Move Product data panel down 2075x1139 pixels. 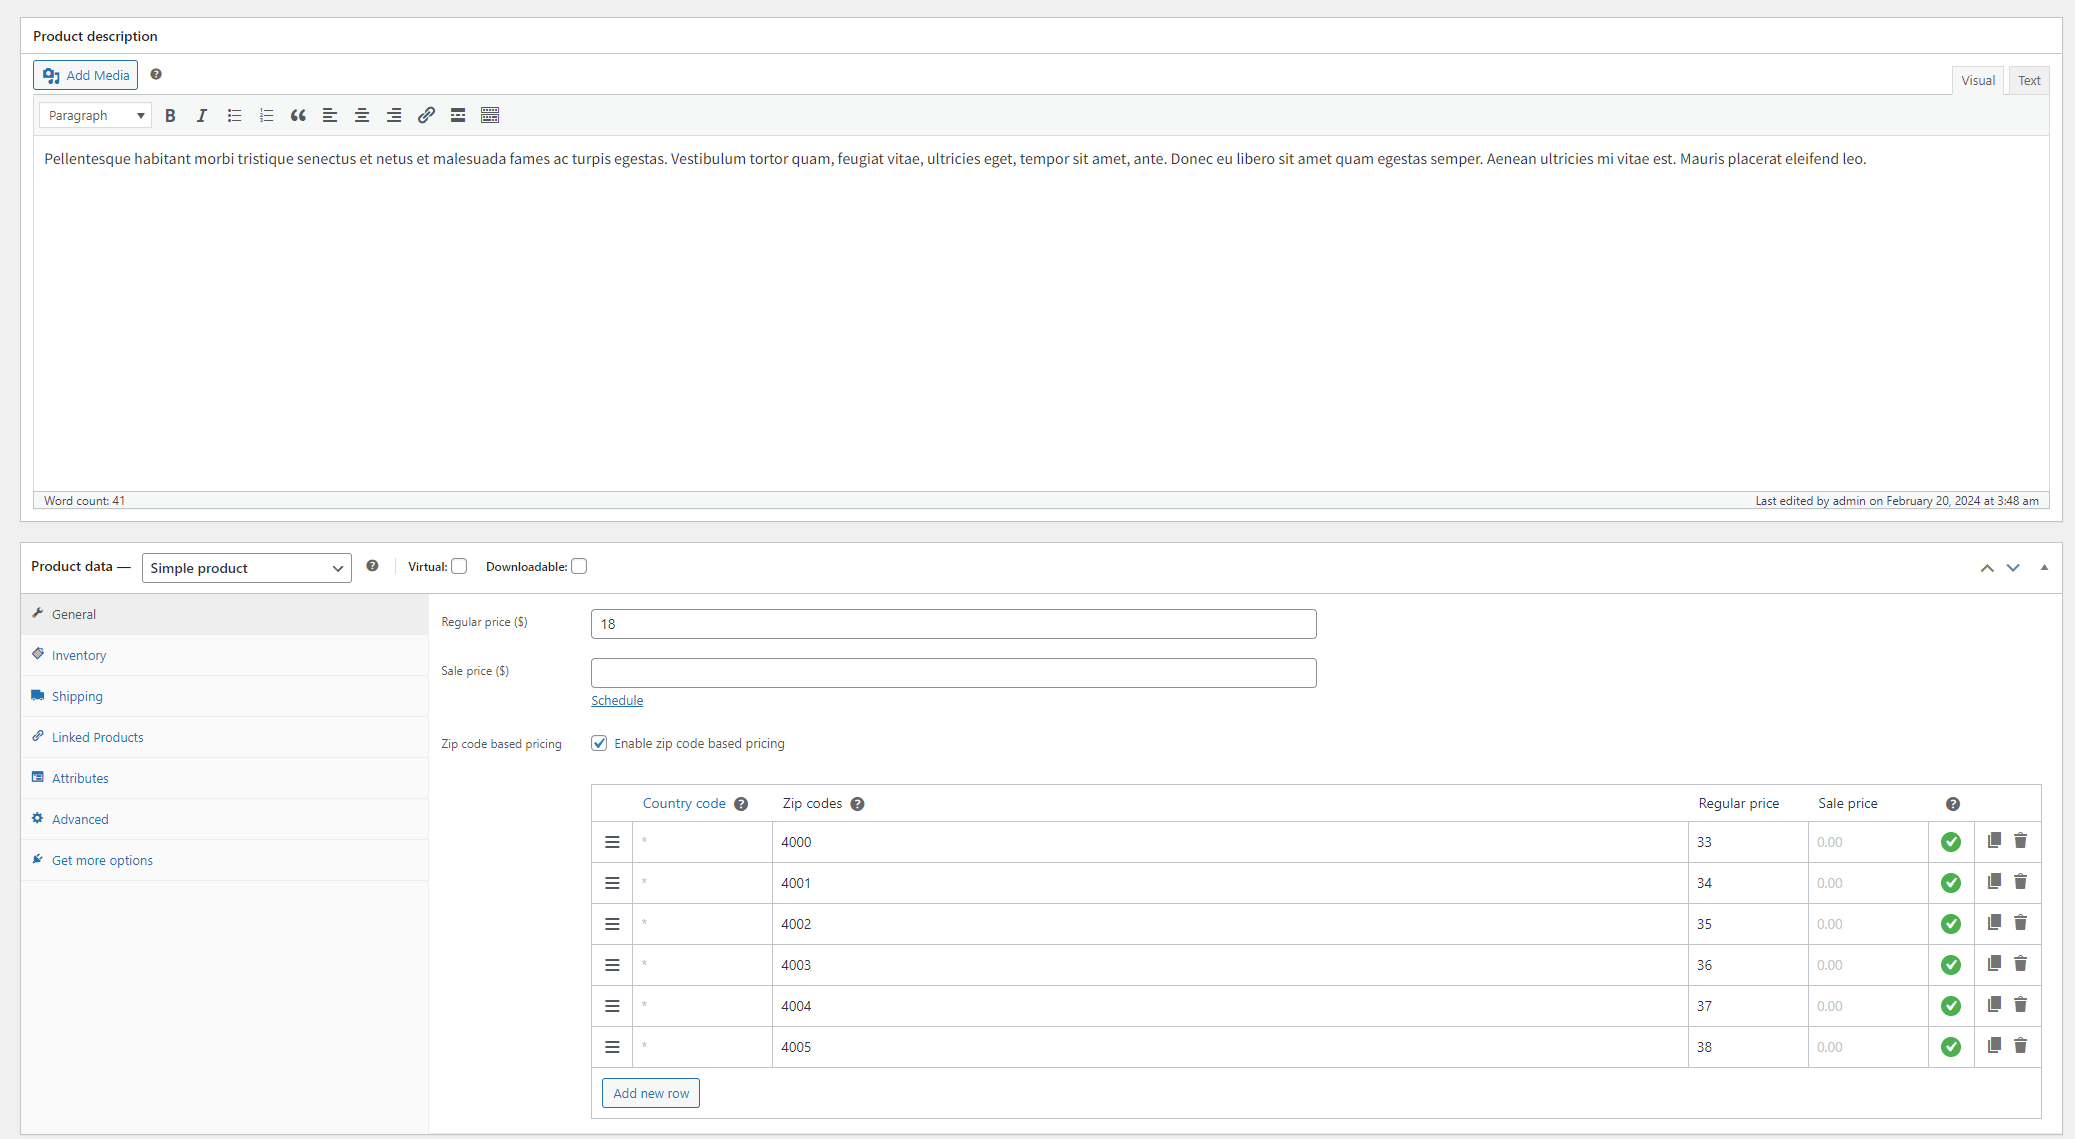click(x=2013, y=568)
